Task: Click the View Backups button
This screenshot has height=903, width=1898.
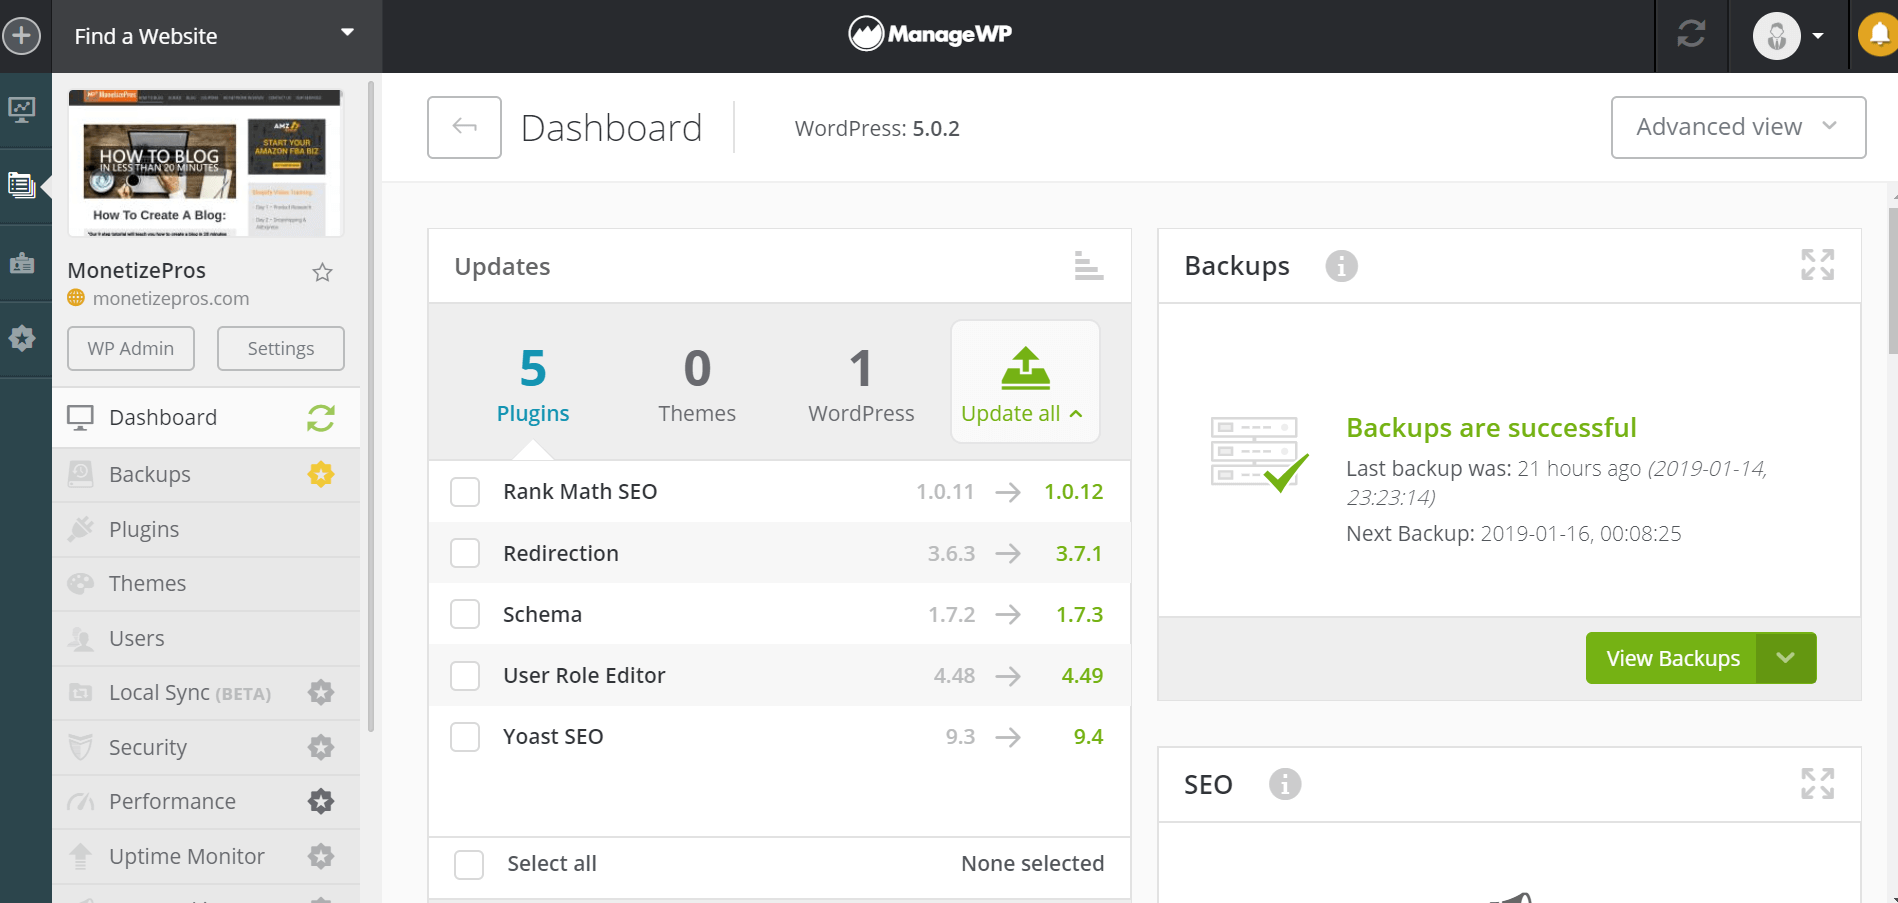Action: (x=1672, y=658)
